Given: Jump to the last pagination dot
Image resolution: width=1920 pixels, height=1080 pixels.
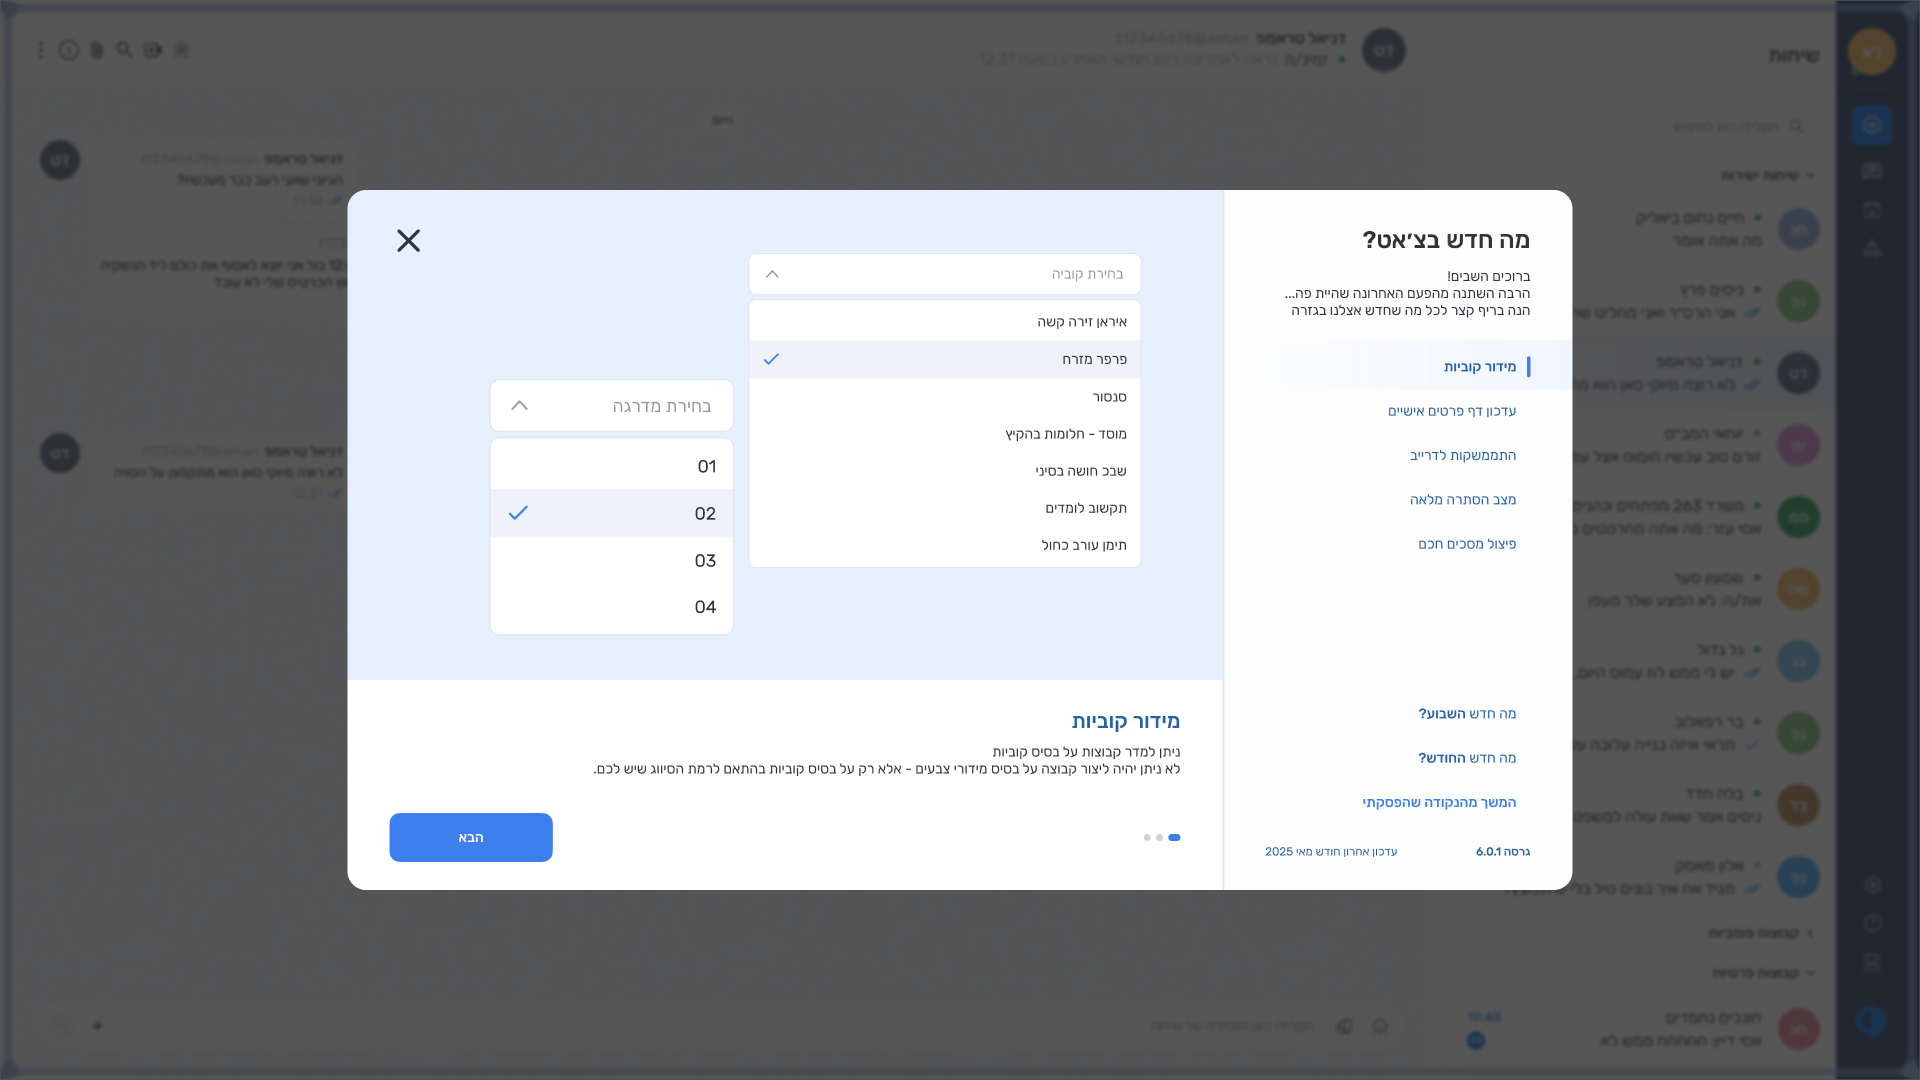Looking at the screenshot, I should 1146,838.
